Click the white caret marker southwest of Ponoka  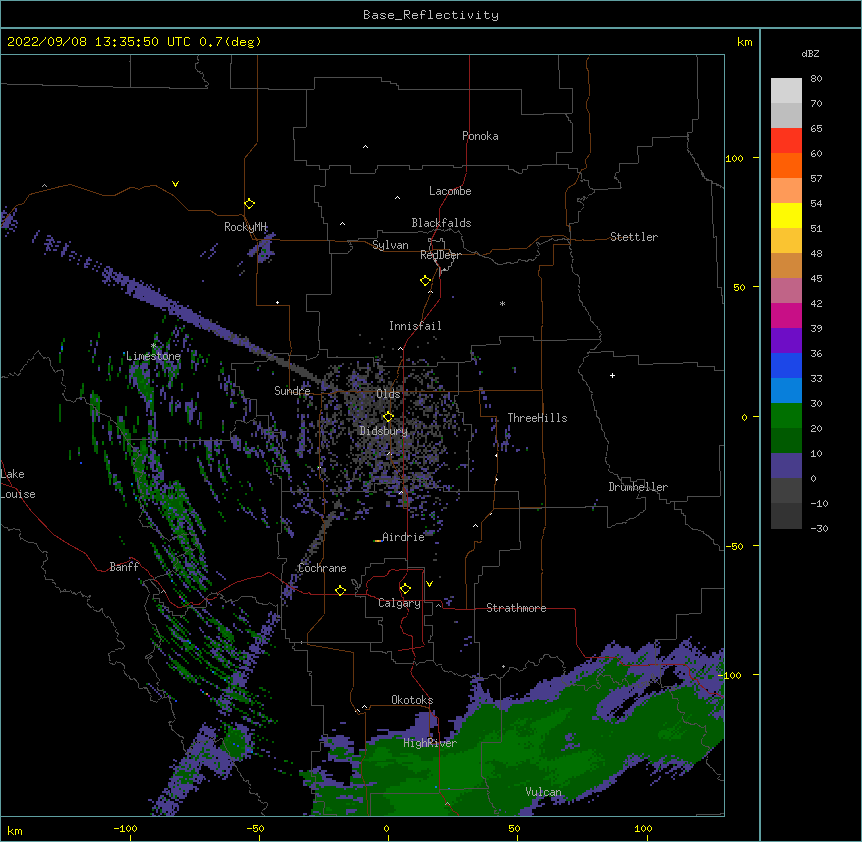coord(365,147)
